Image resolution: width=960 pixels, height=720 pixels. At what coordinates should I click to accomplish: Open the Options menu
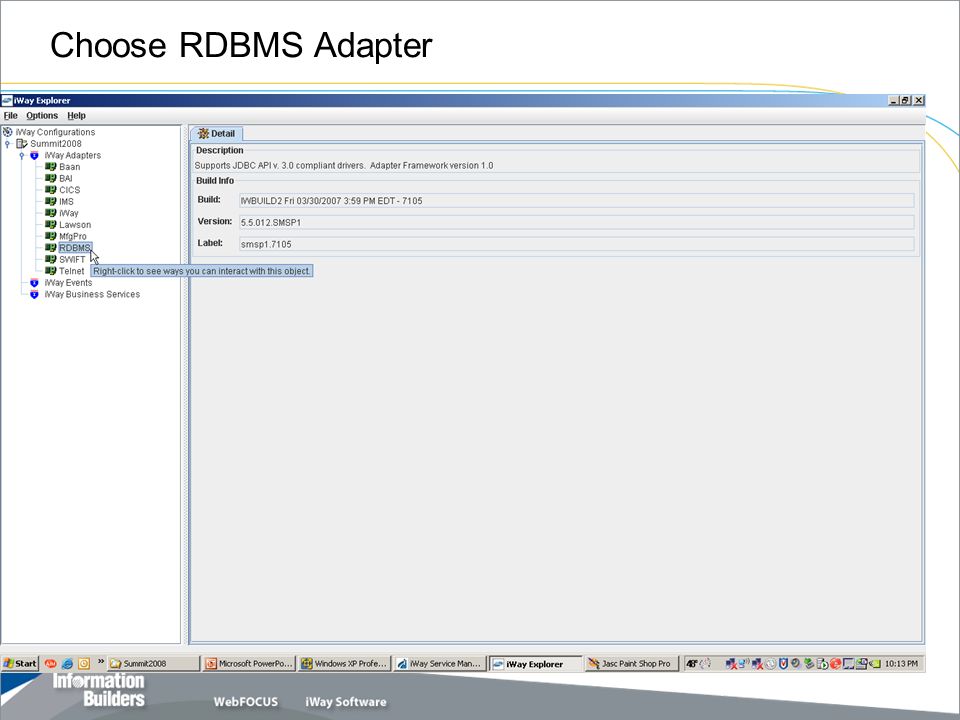tap(42, 116)
